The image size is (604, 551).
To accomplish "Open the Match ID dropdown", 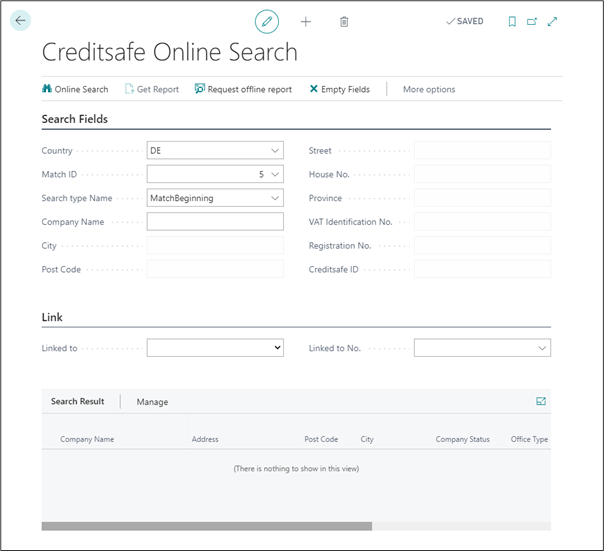I will point(275,174).
